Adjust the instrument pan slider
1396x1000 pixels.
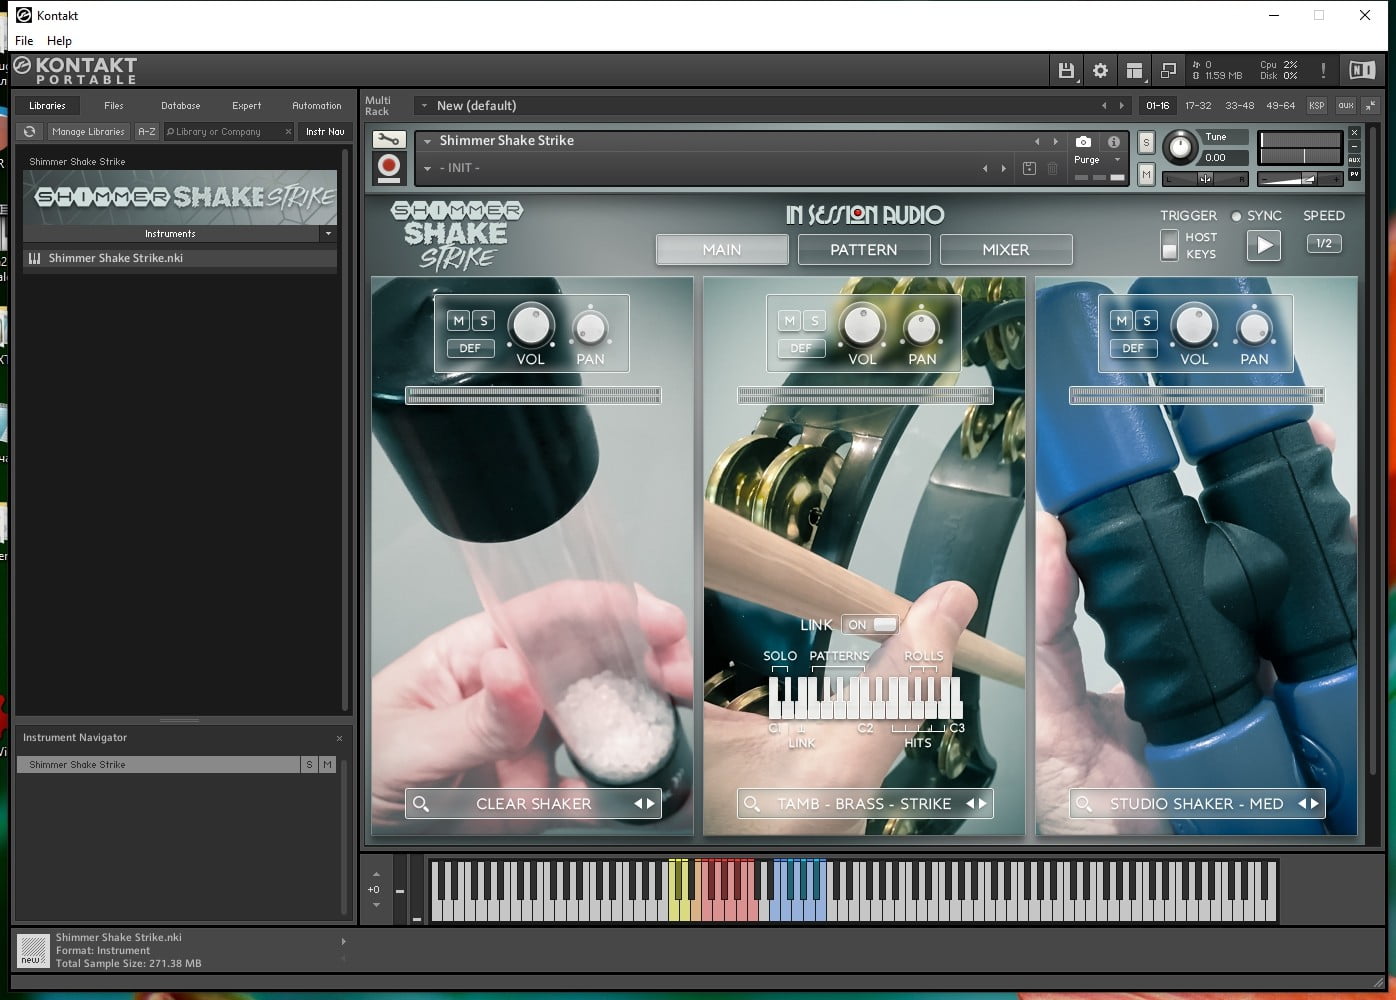coord(1207,179)
